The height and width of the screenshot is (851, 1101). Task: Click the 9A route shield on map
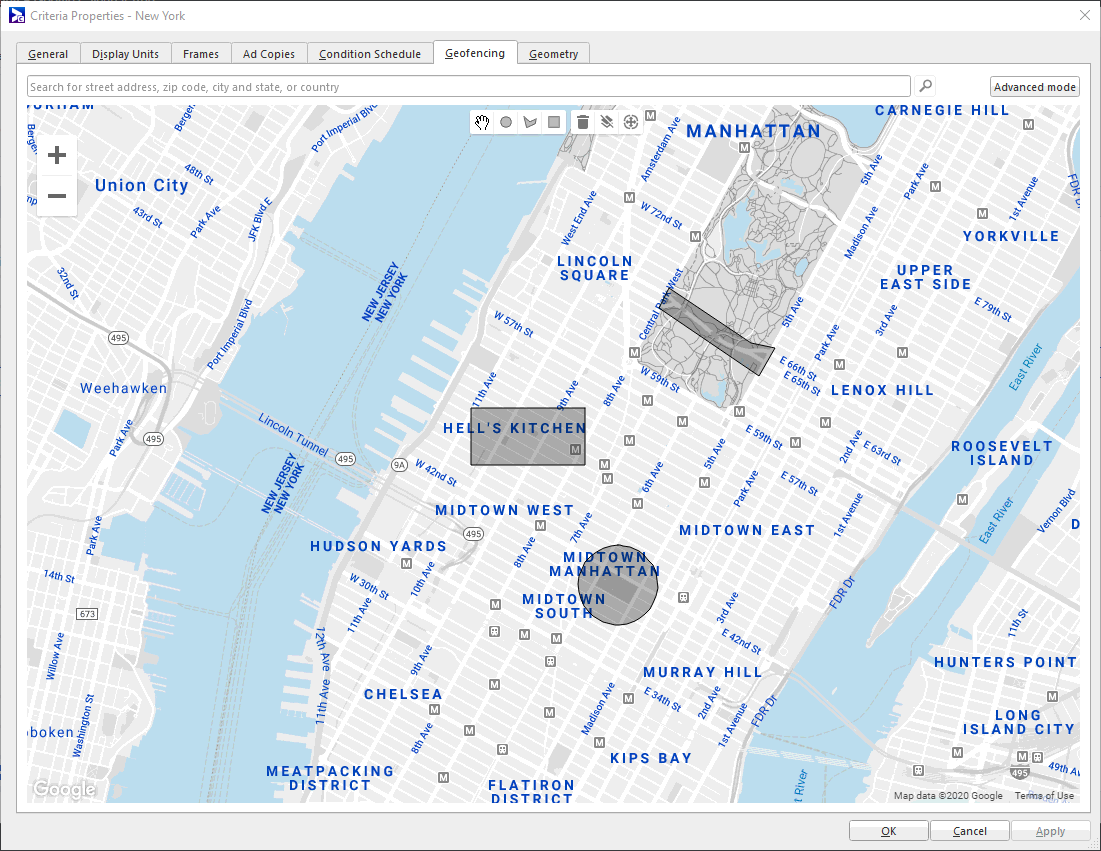(399, 465)
